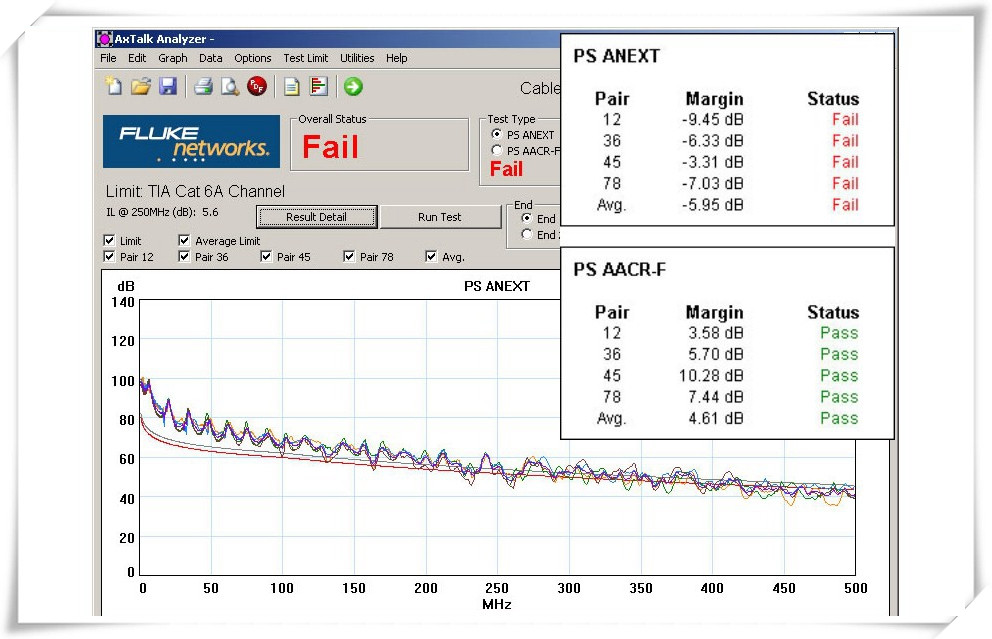The height and width of the screenshot is (639, 992).
Task: Click the -5.95 dB average margin
Action: [712, 205]
